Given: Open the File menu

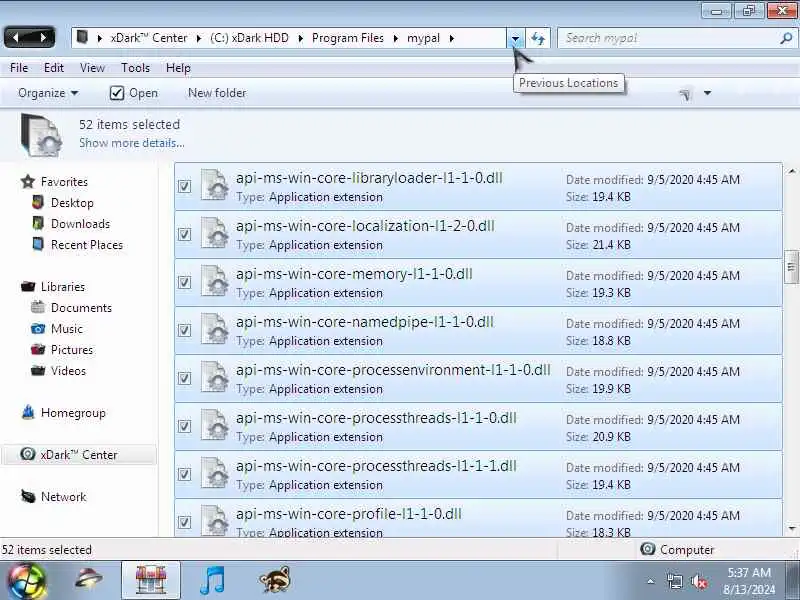Looking at the screenshot, I should click(19, 67).
